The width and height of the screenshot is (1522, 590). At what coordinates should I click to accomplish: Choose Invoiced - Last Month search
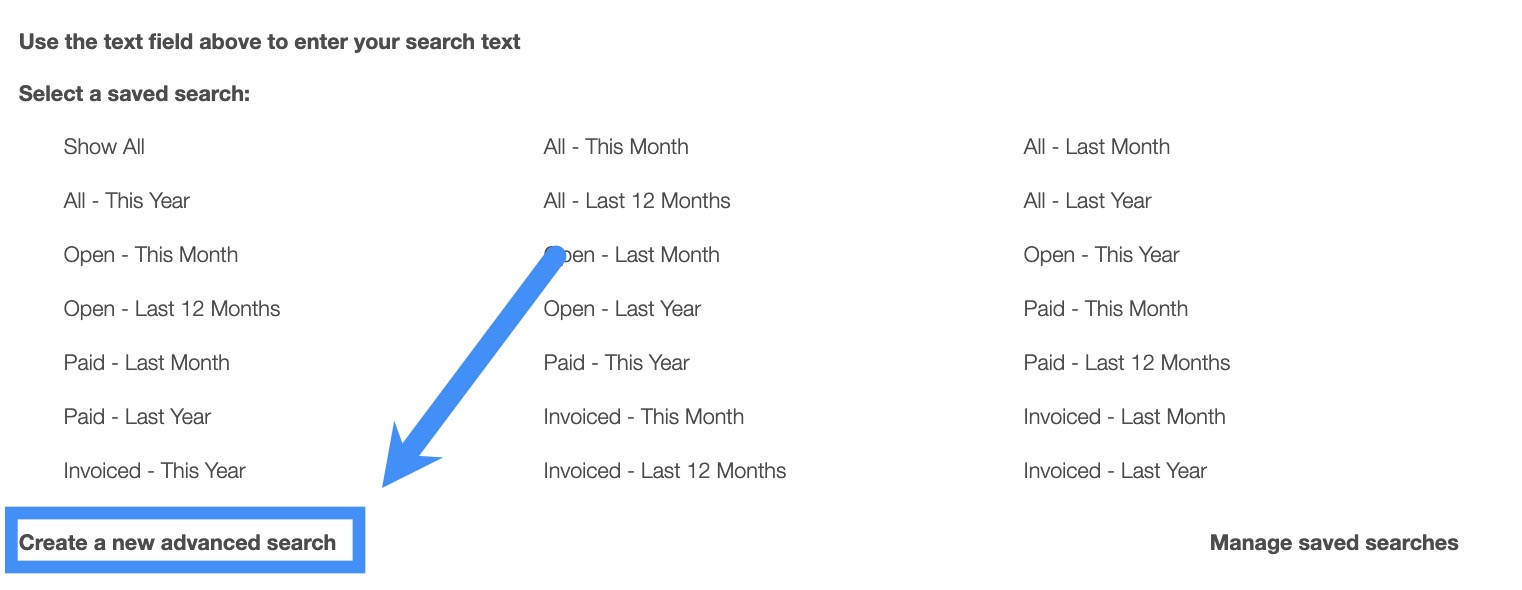1124,417
